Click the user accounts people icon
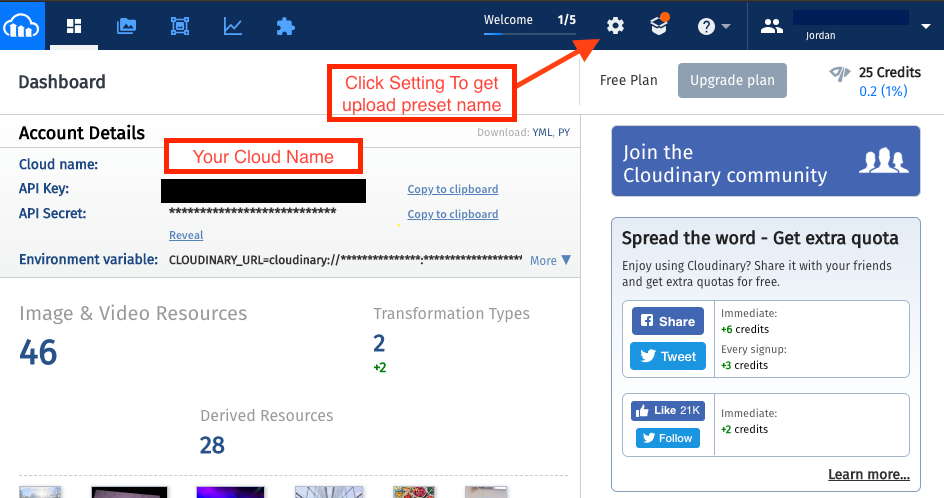Image resolution: width=944 pixels, height=498 pixels. pyautogui.click(x=772, y=26)
